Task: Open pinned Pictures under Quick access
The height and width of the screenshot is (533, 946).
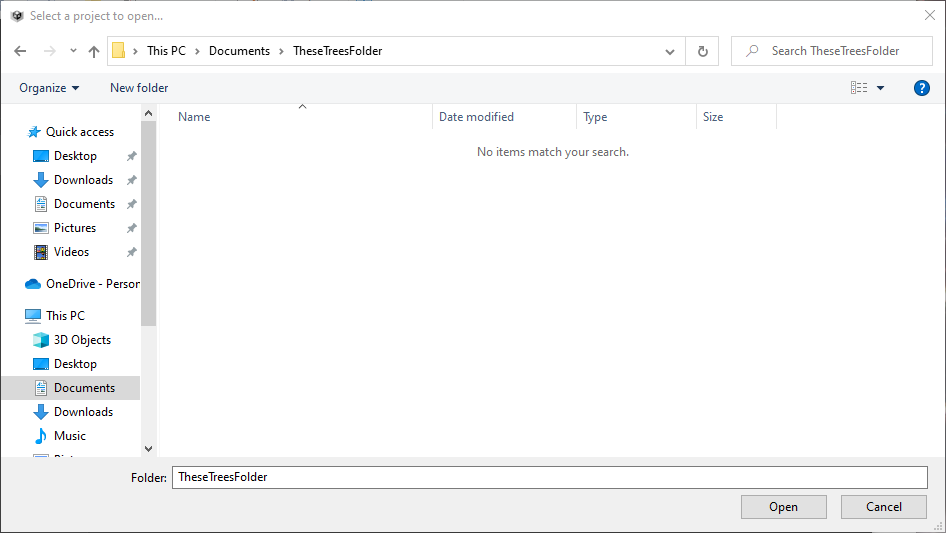Action: (x=75, y=228)
